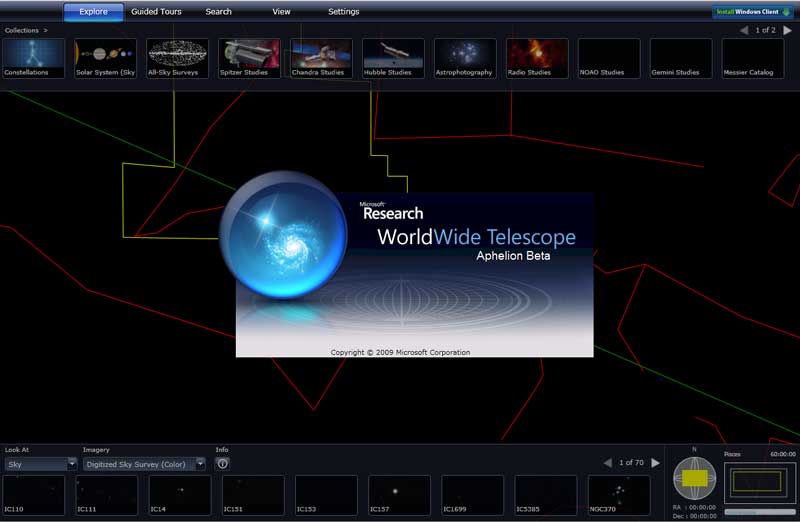Open the Astrophotography collection
Screen dimensions: 800x522
[x=465, y=58]
